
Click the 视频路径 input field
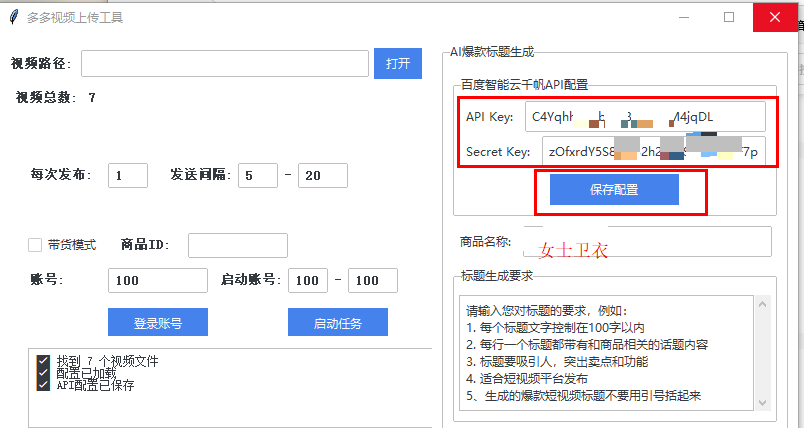coord(225,64)
